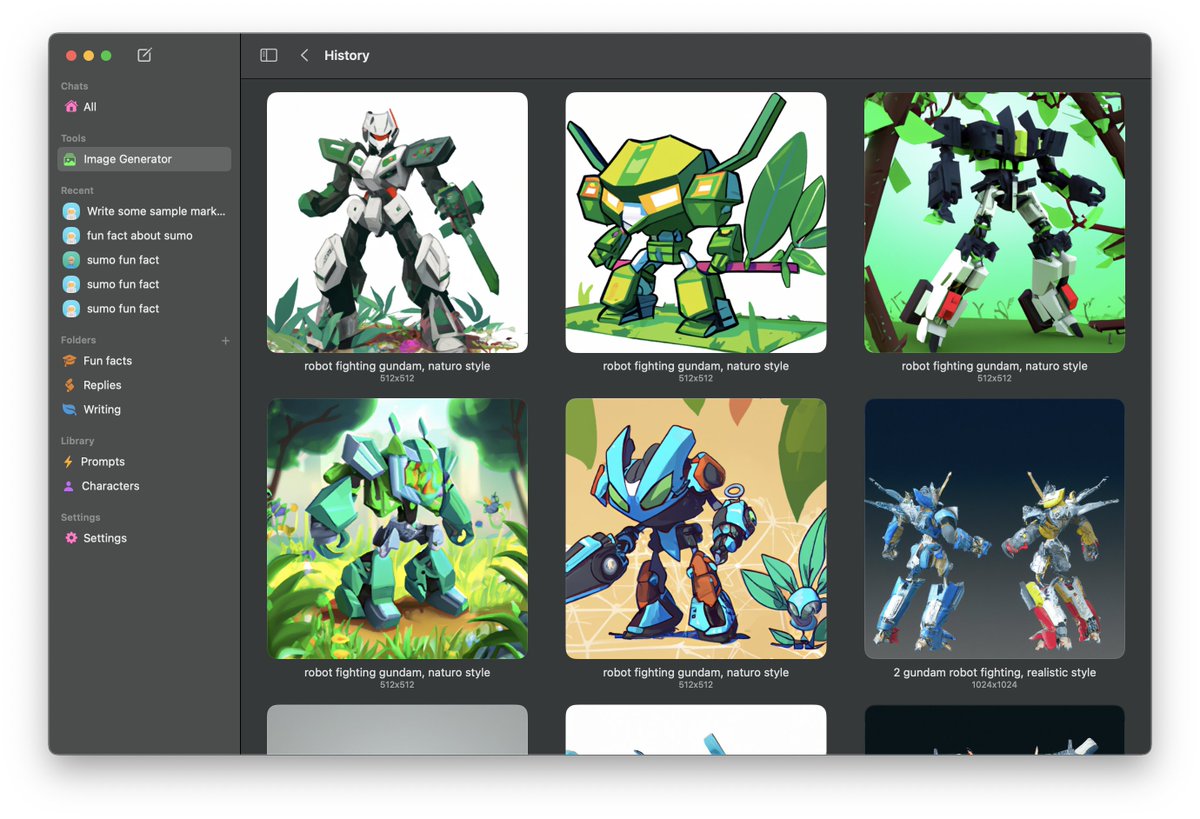1200x819 pixels.
Task: Add a new folder with plus button
Action: point(225,341)
